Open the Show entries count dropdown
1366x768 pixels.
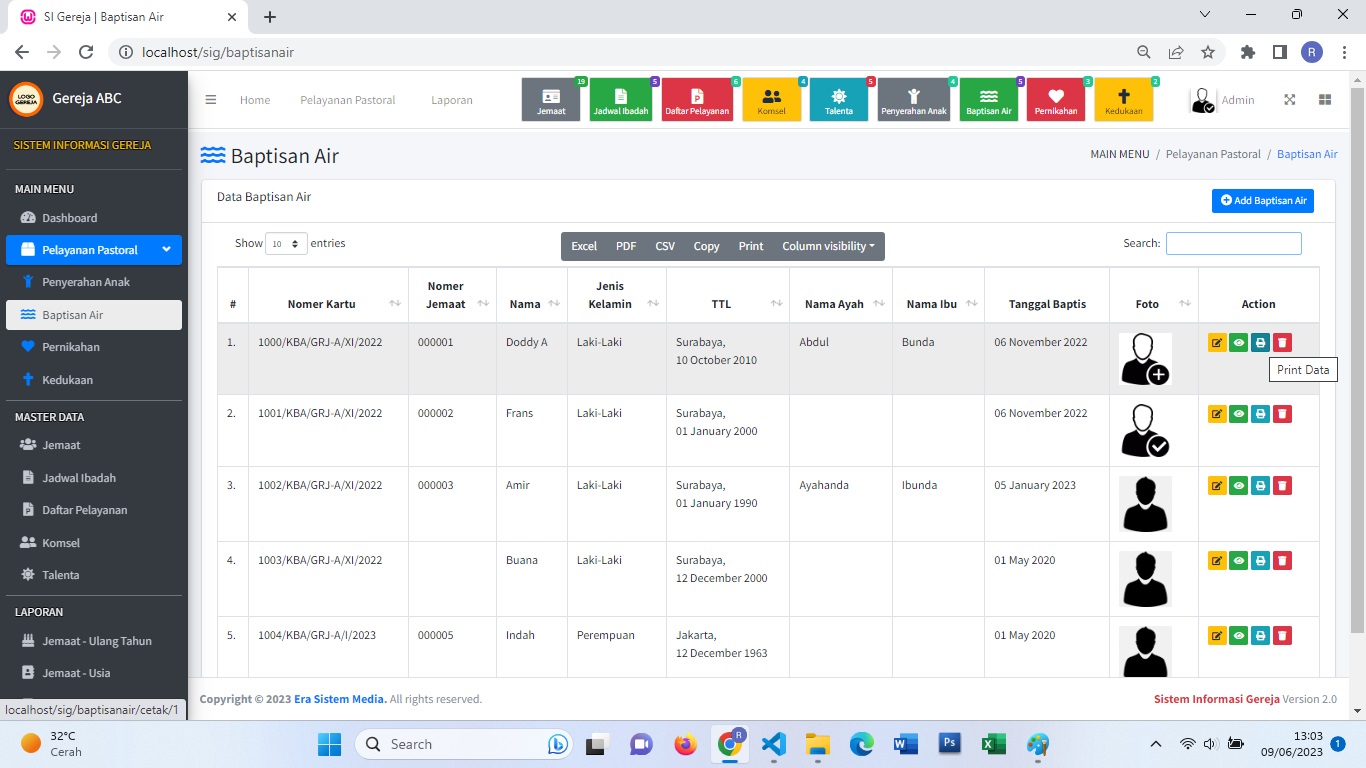(x=286, y=244)
